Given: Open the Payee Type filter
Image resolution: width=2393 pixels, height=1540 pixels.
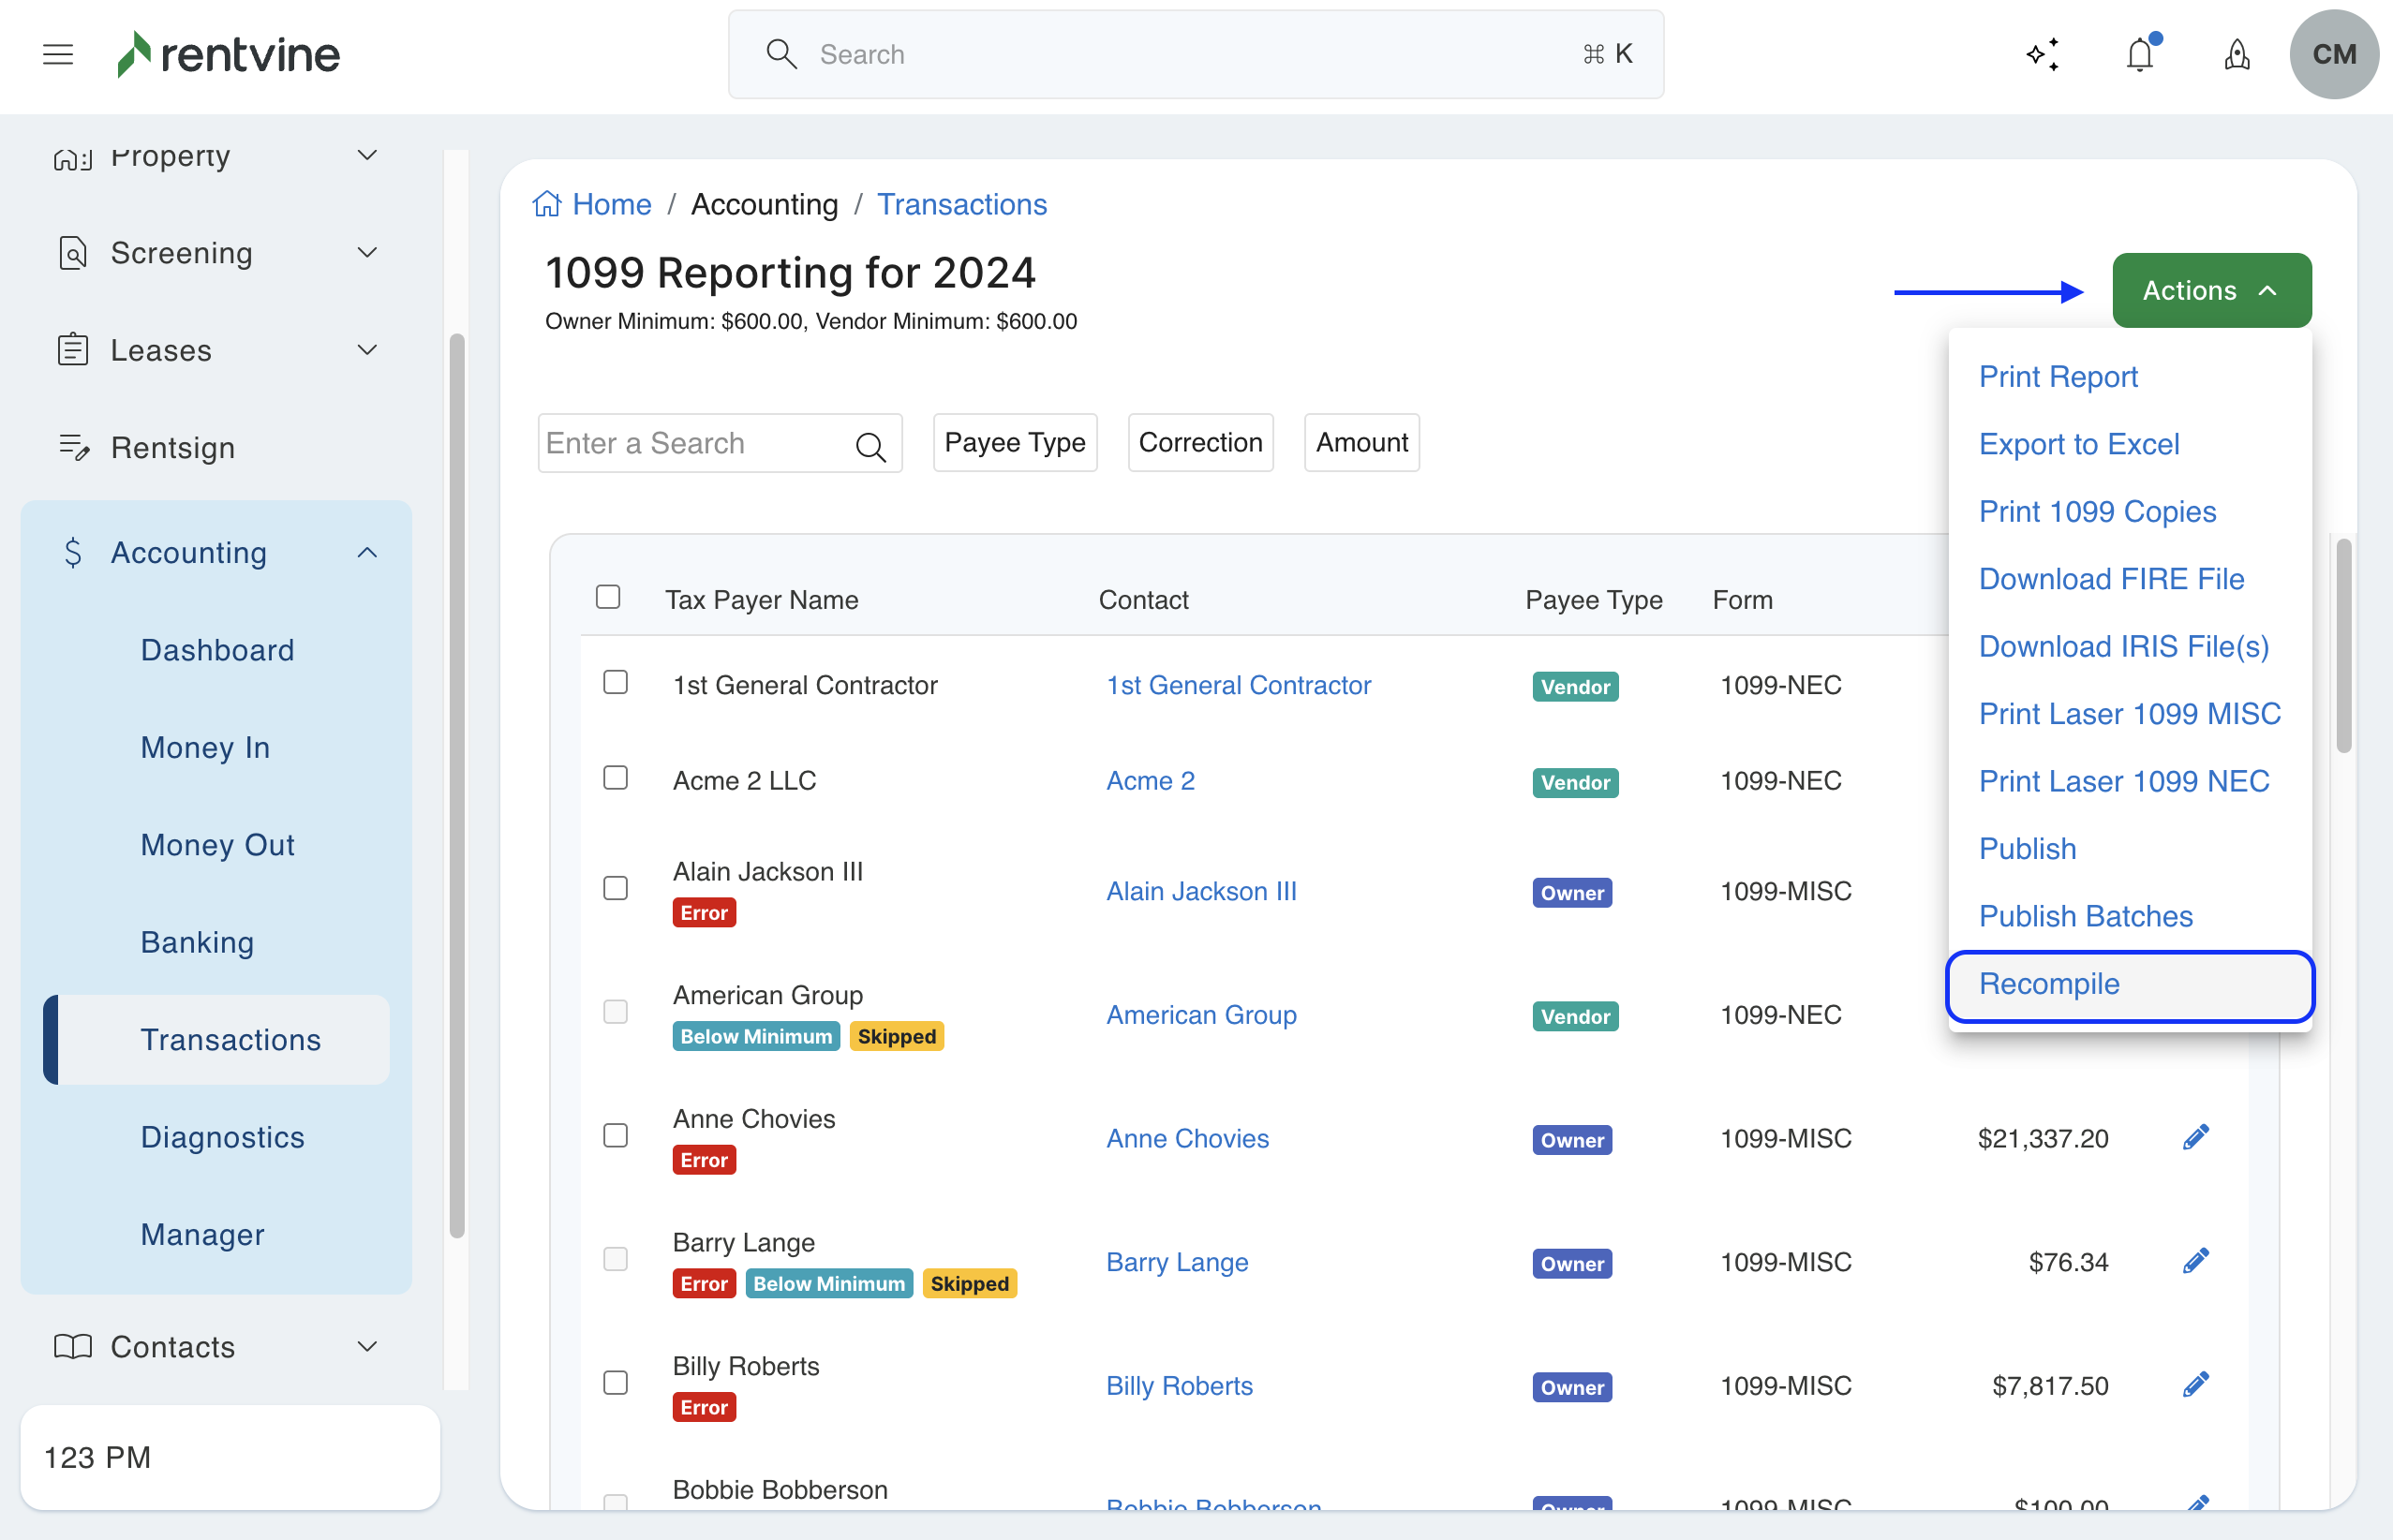Looking at the screenshot, I should 1014,442.
